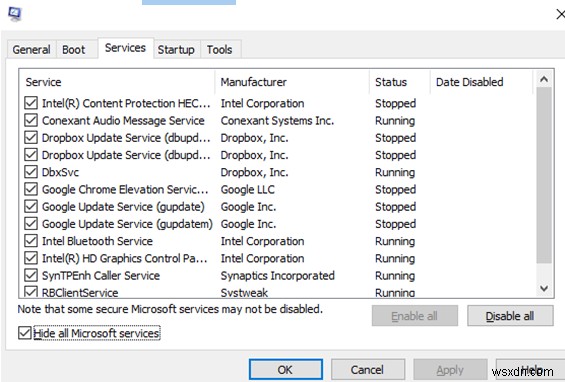This screenshot has height=382, width=565.
Task: Click the System Configuration window icon
Action: click(15, 14)
